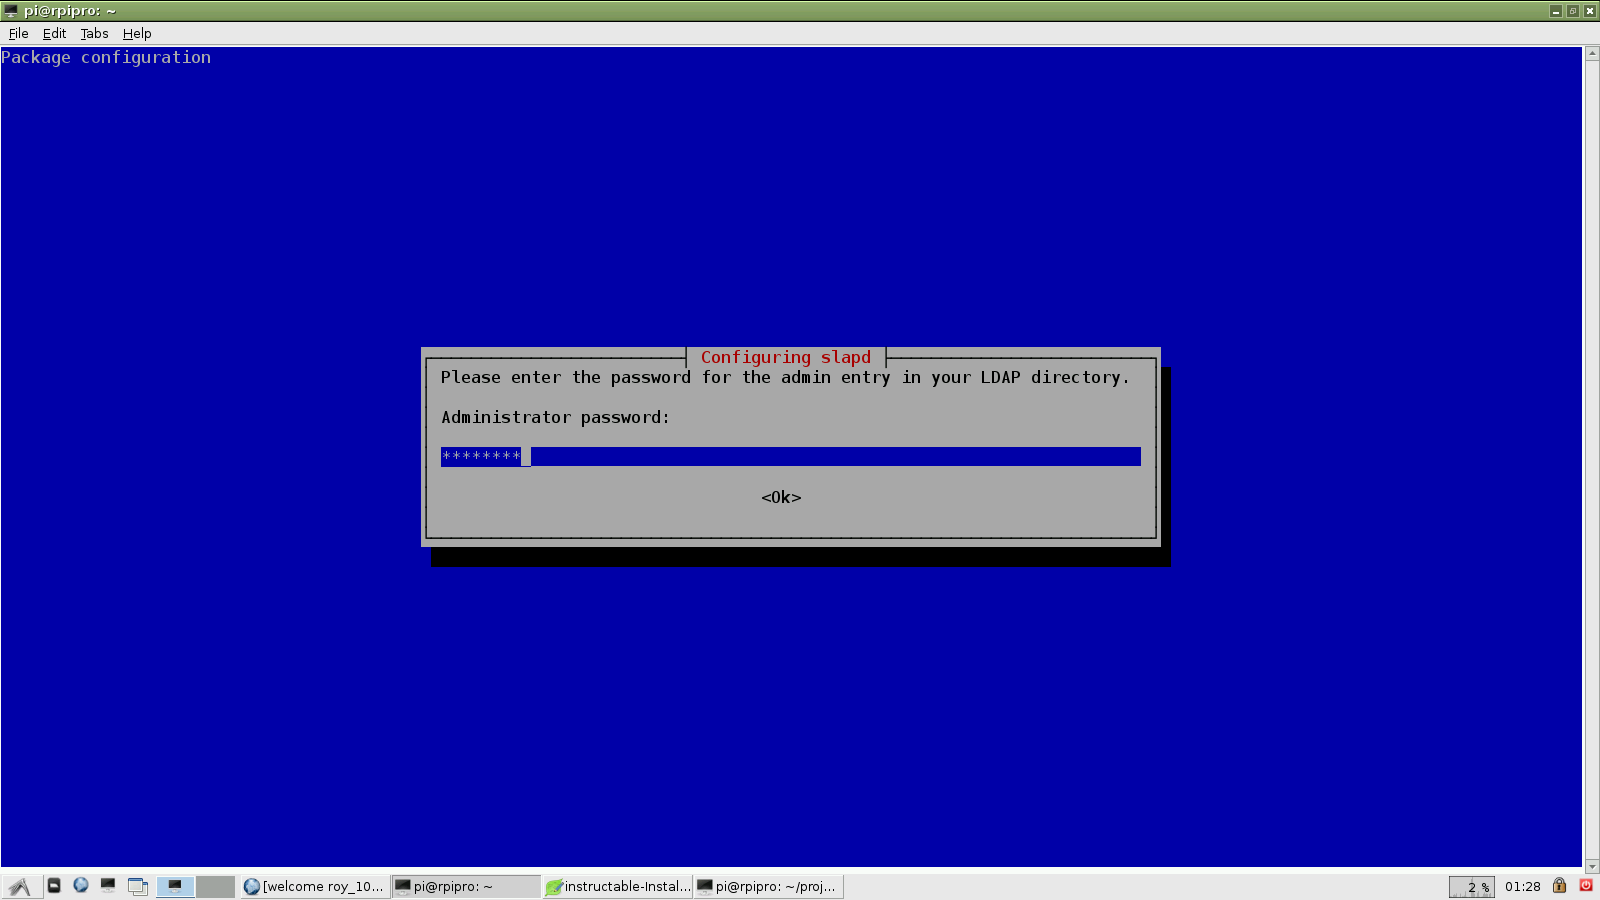Switch to the first desktop in pager

(x=175, y=886)
